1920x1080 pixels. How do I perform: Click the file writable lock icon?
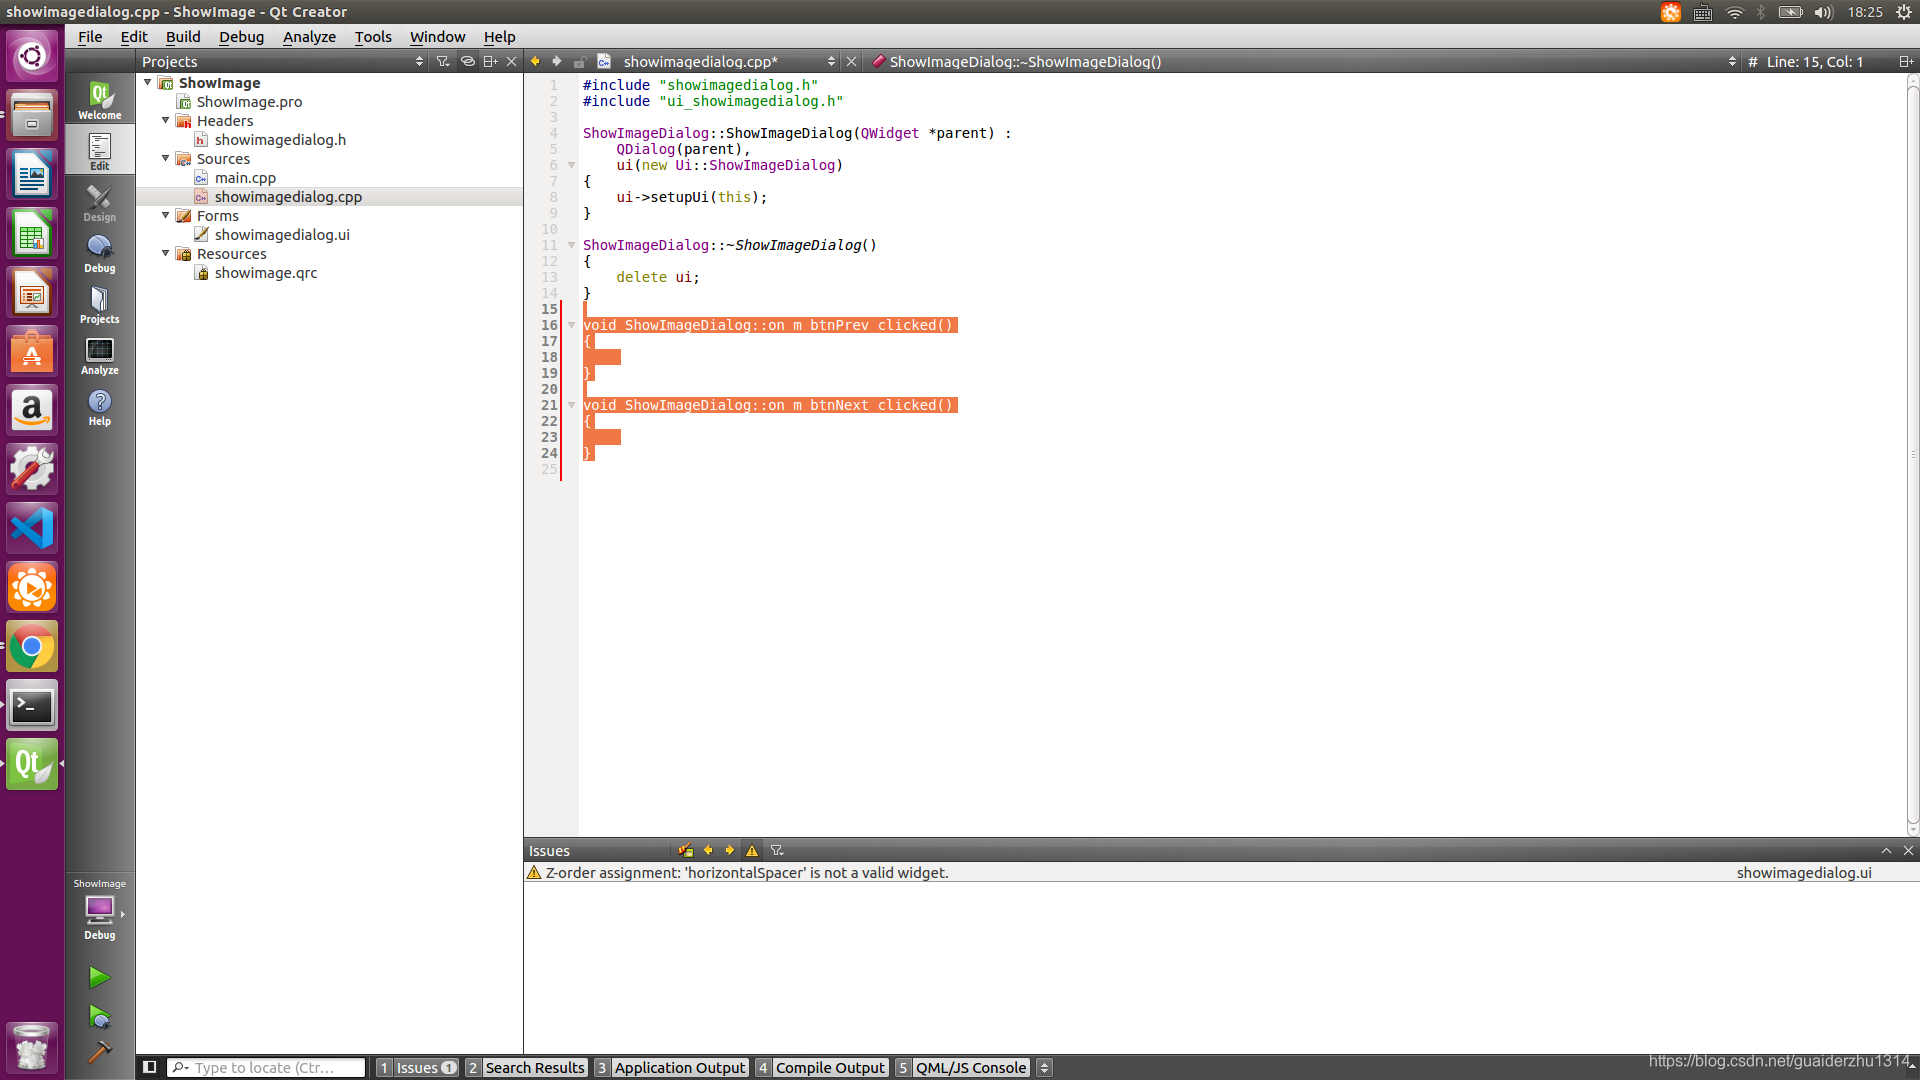579,62
